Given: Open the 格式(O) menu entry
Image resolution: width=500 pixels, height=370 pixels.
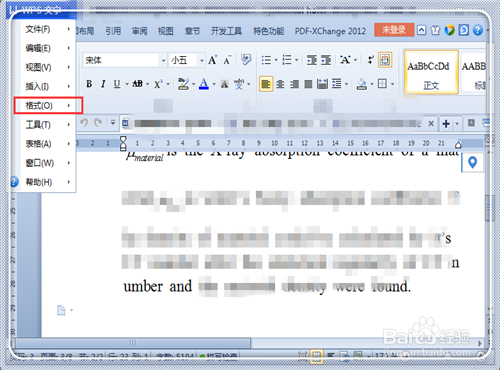Looking at the screenshot, I should [48, 106].
